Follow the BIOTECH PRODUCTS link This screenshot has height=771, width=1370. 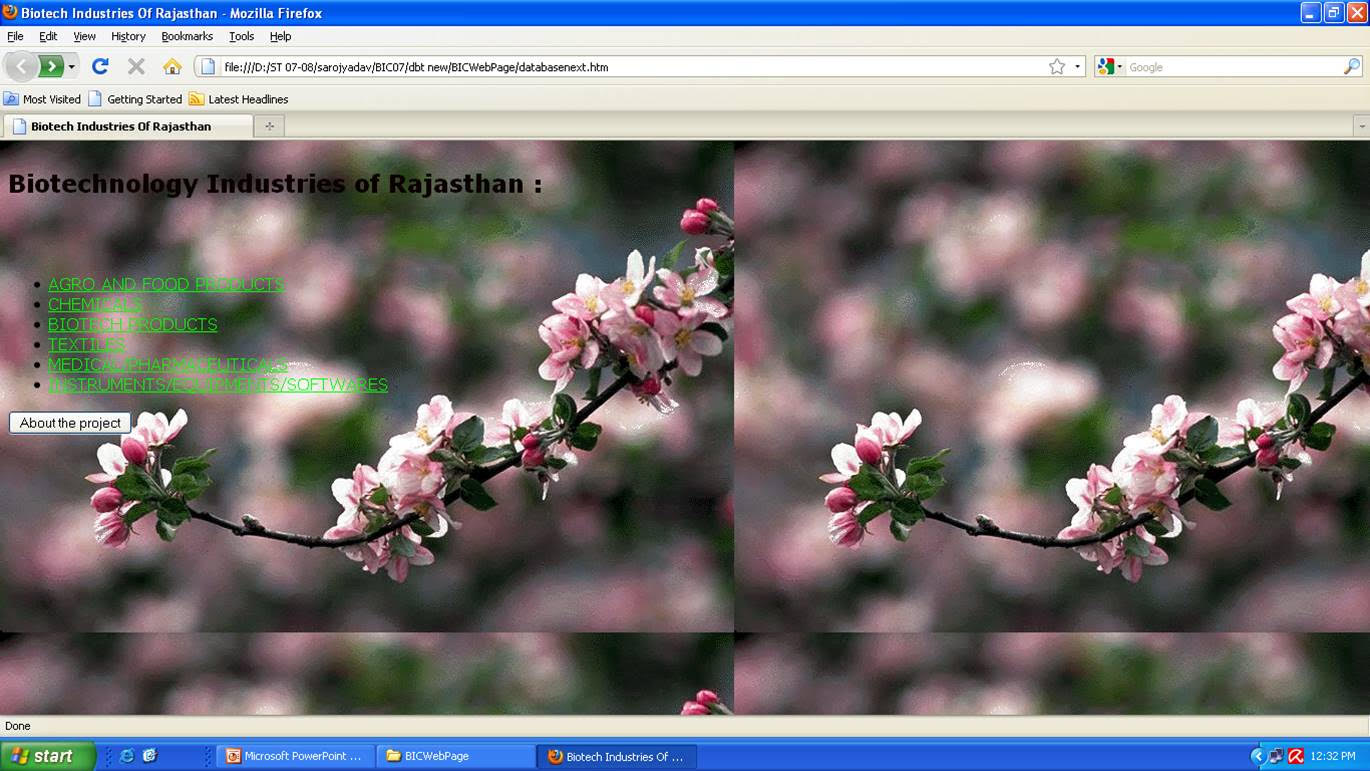click(x=132, y=324)
